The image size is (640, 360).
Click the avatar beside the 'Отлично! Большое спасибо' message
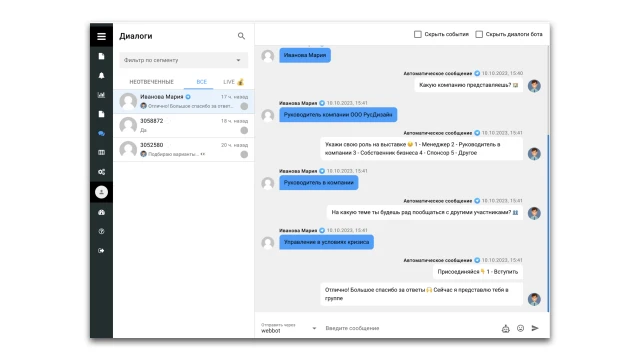(x=534, y=299)
